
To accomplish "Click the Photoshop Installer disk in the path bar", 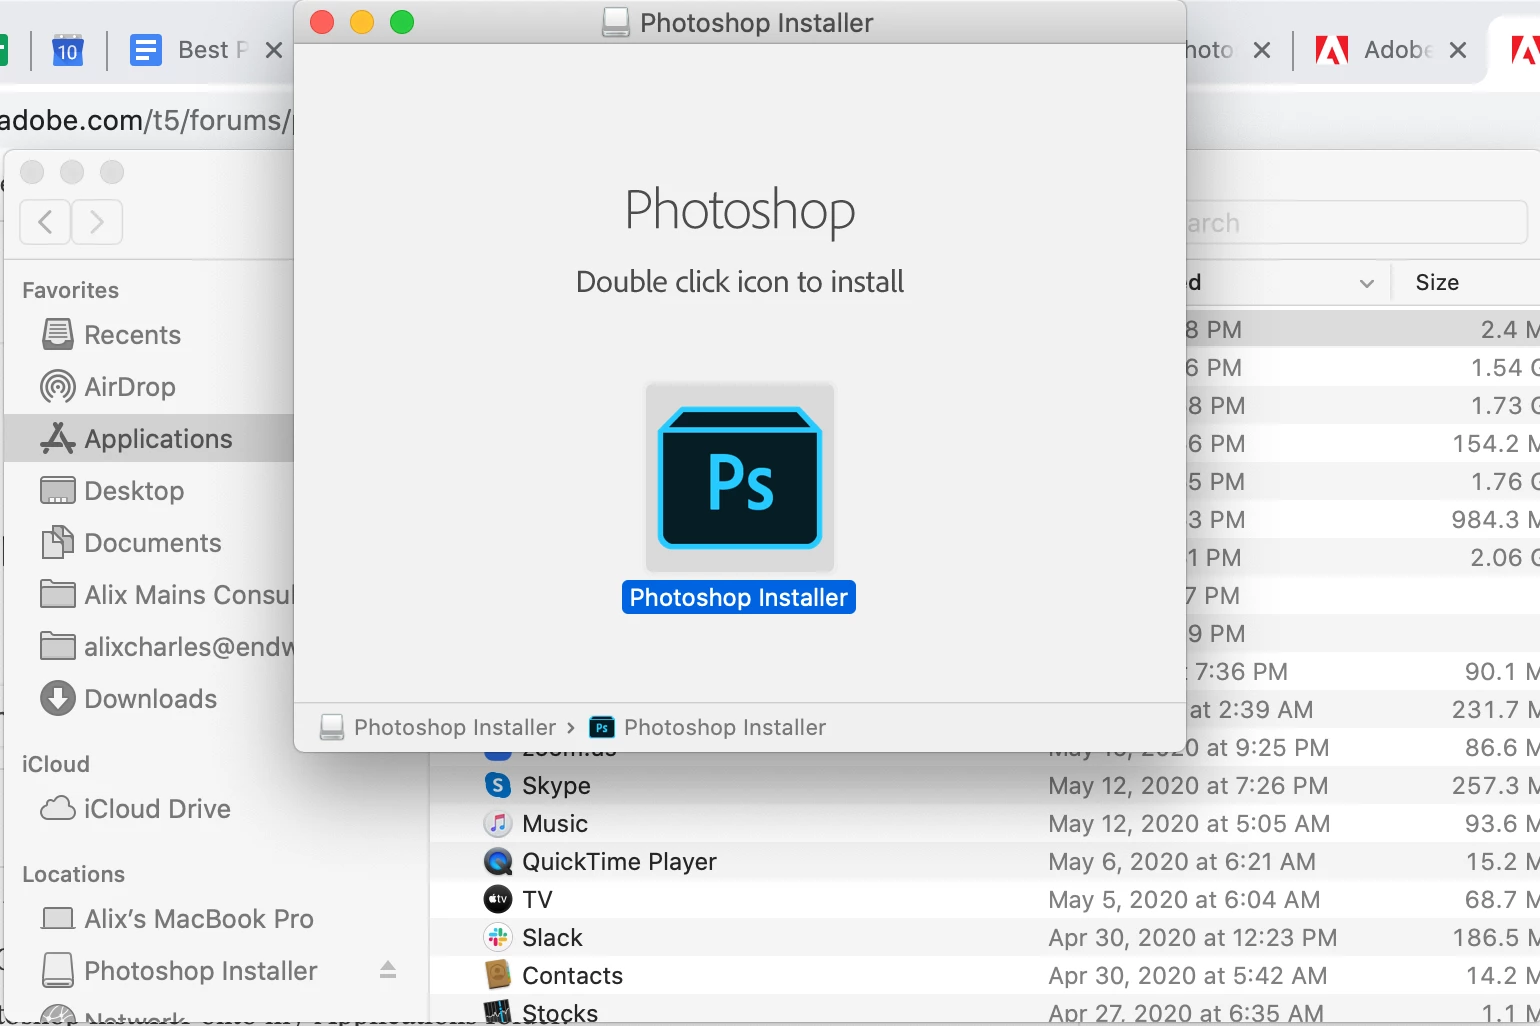I will pos(438,727).
